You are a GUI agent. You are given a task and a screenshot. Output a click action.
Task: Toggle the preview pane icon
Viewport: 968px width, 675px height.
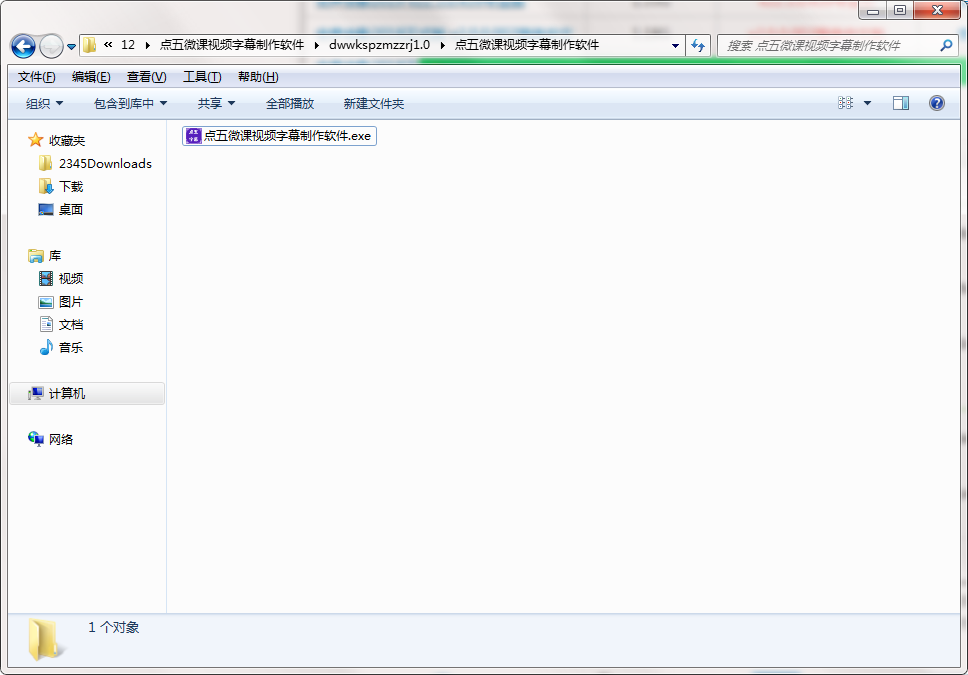tap(901, 103)
